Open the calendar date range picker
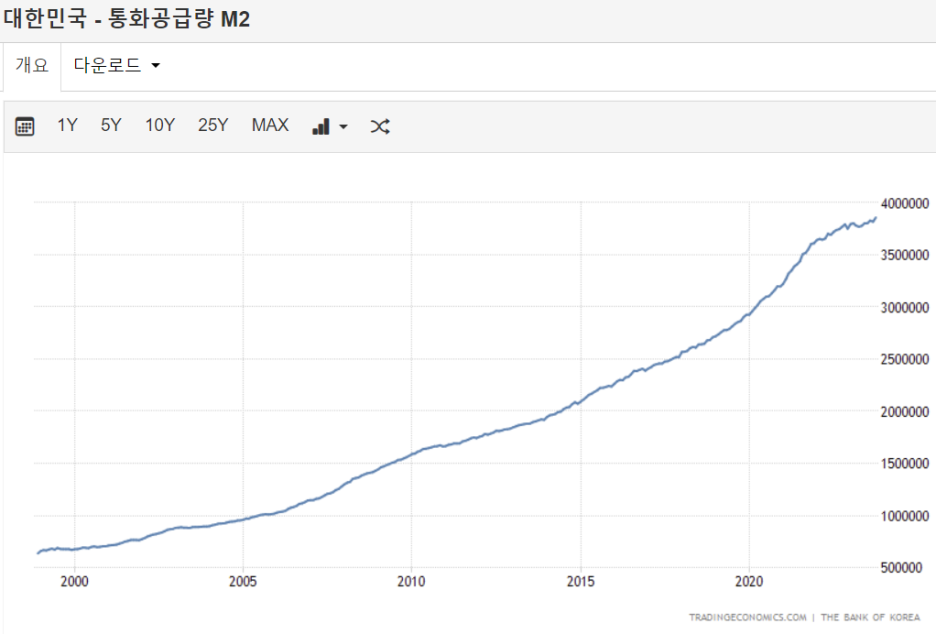The height and width of the screenshot is (634, 936). pos(24,126)
